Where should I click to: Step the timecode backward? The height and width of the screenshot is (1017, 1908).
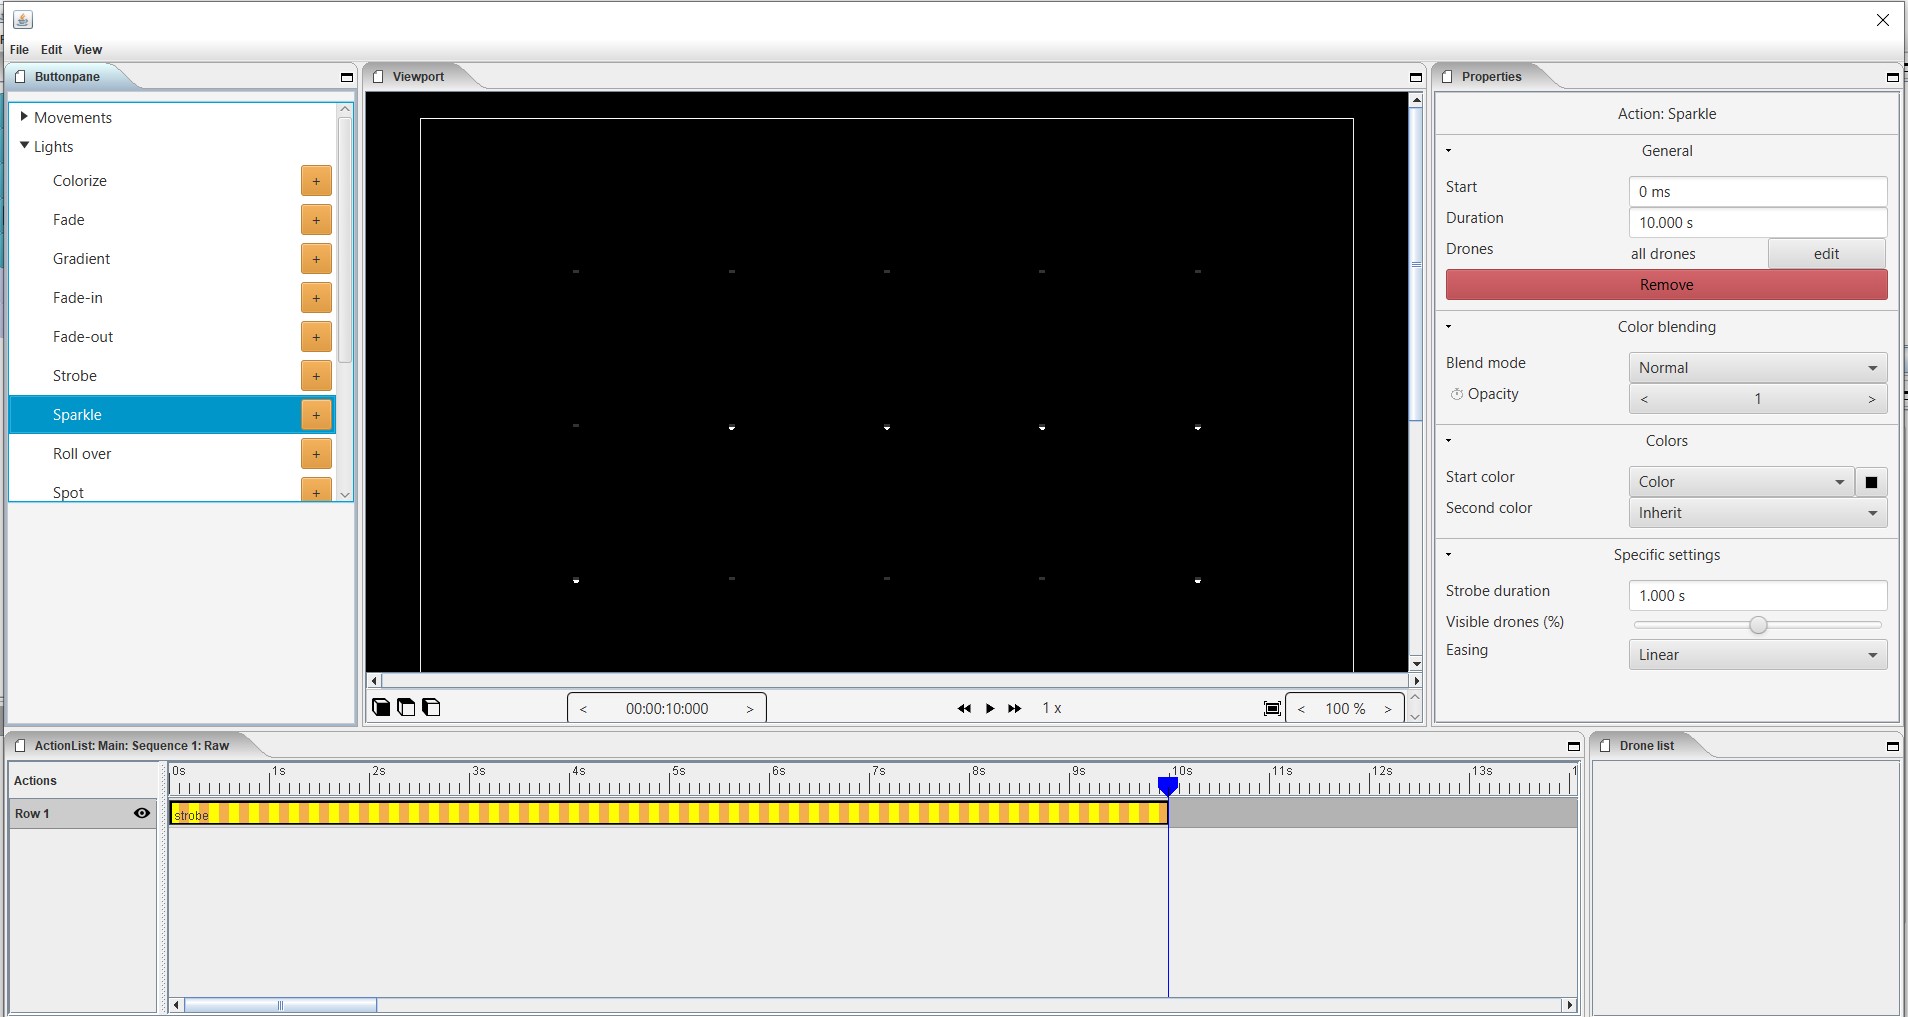[583, 709]
